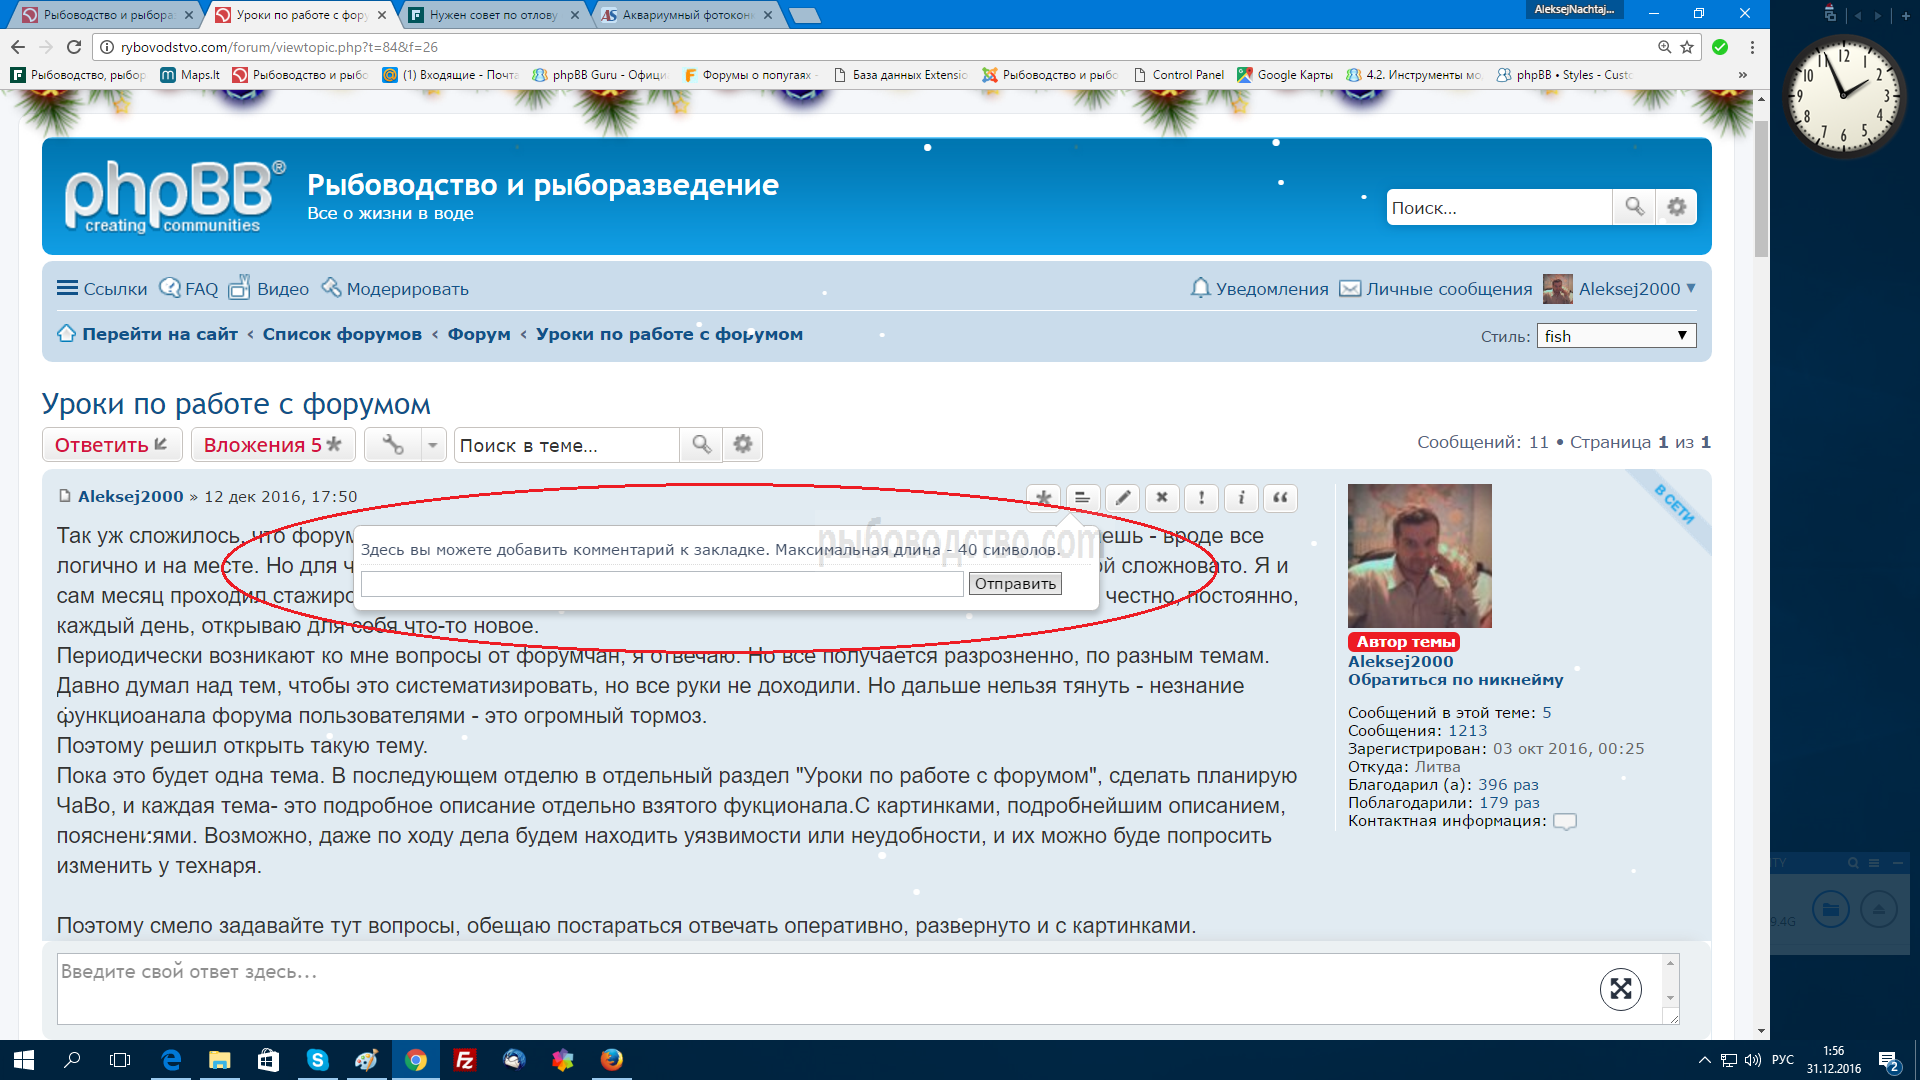This screenshot has height=1080, width=1920.
Task: Click Обратиться по никнейму link
Action: (x=1455, y=680)
